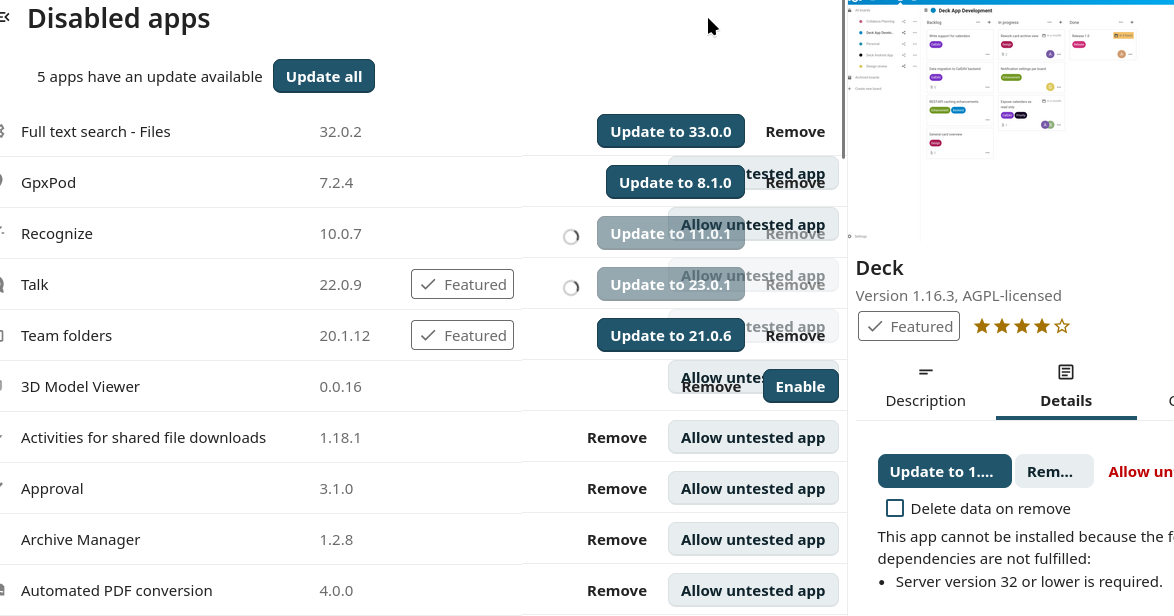Viewport: 1174px width, 616px height.
Task: Switch to the Description tab
Action: (925, 400)
